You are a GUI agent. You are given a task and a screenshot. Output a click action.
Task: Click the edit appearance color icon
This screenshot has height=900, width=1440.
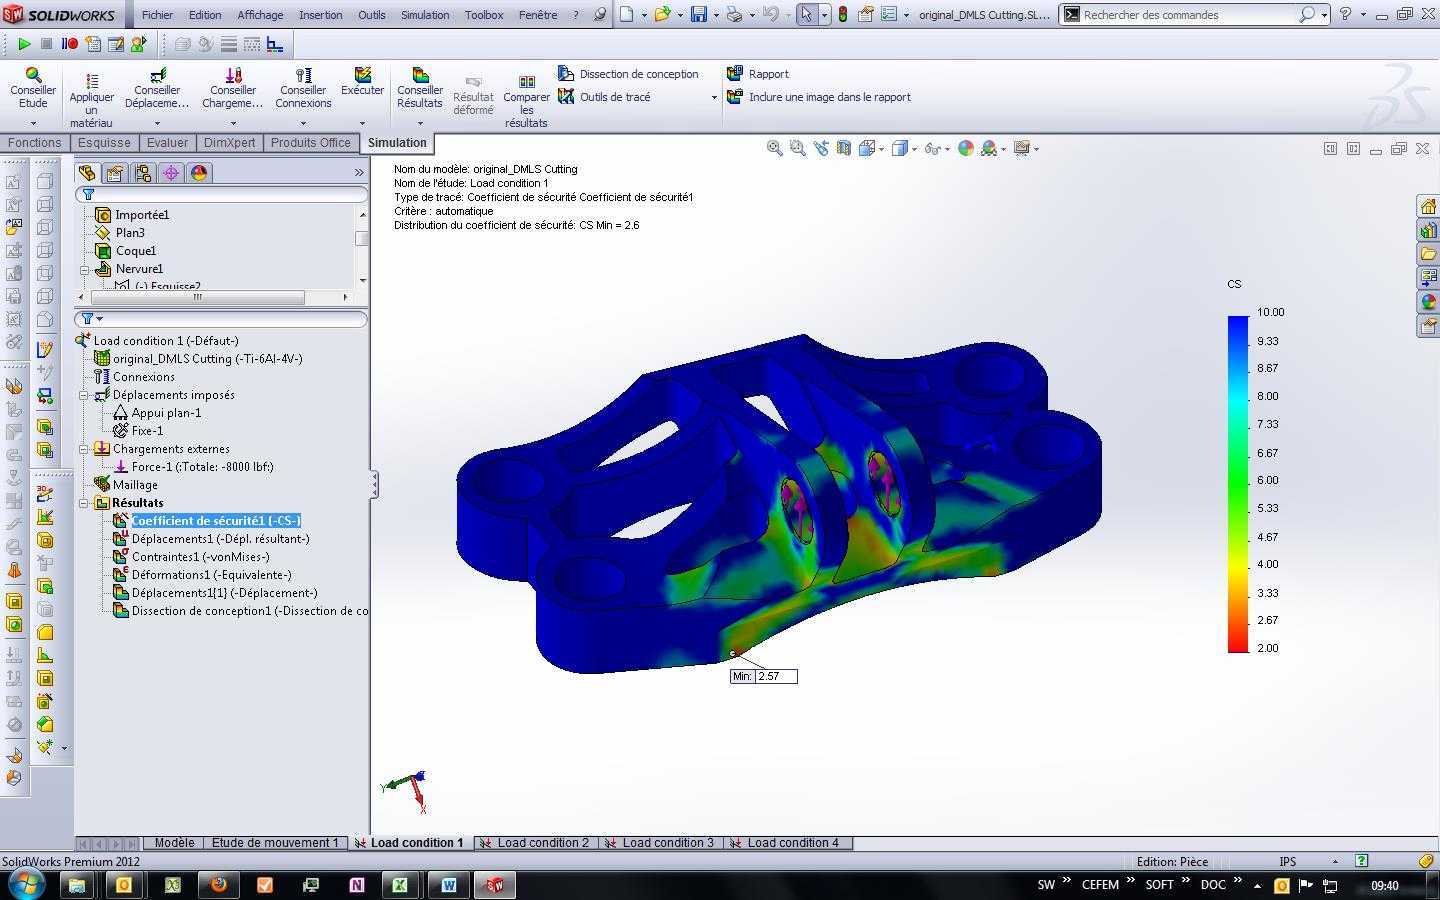pyautogui.click(x=965, y=148)
